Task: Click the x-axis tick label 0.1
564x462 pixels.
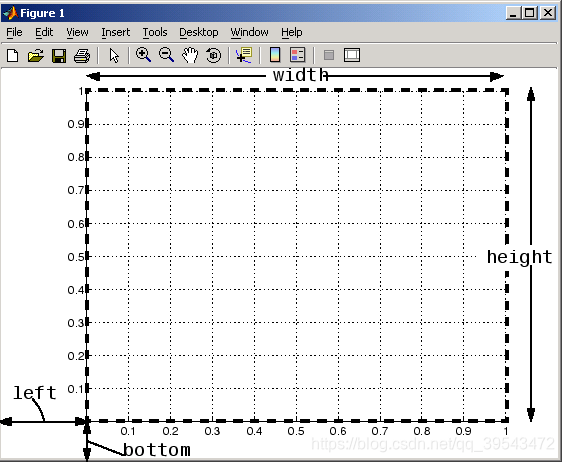Action: click(x=128, y=431)
